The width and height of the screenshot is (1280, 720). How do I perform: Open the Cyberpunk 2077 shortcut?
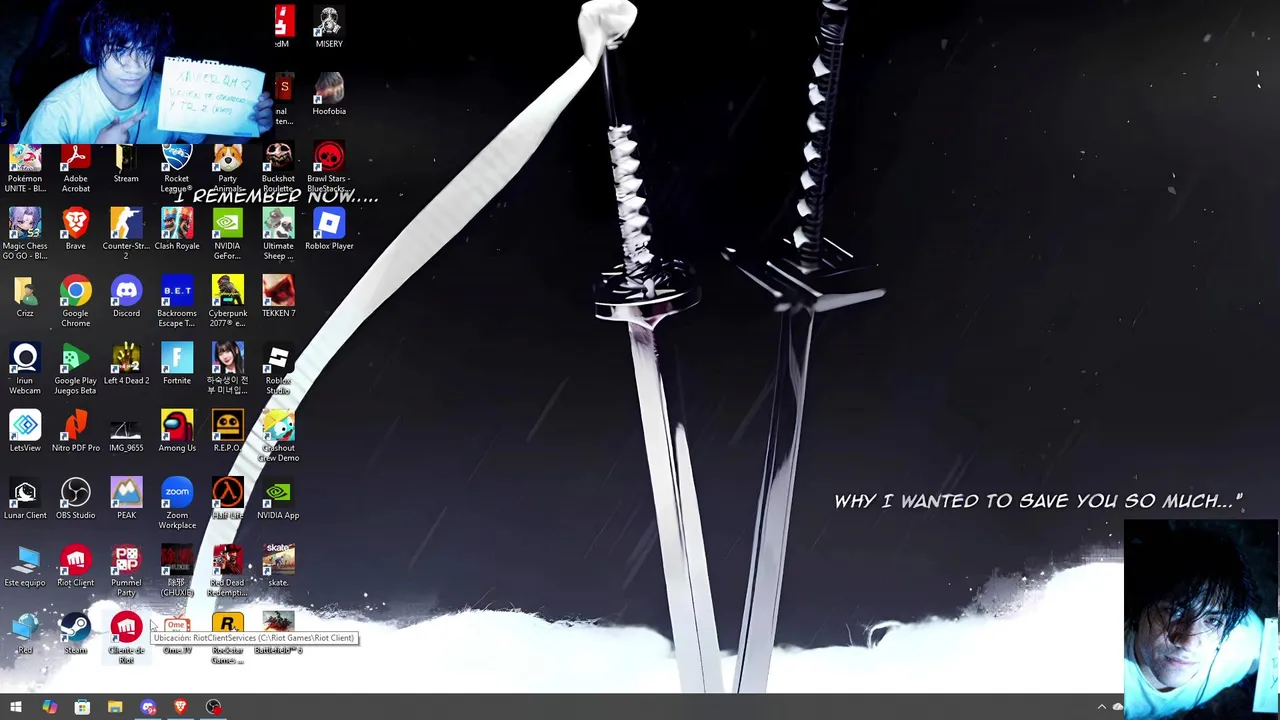(228, 302)
